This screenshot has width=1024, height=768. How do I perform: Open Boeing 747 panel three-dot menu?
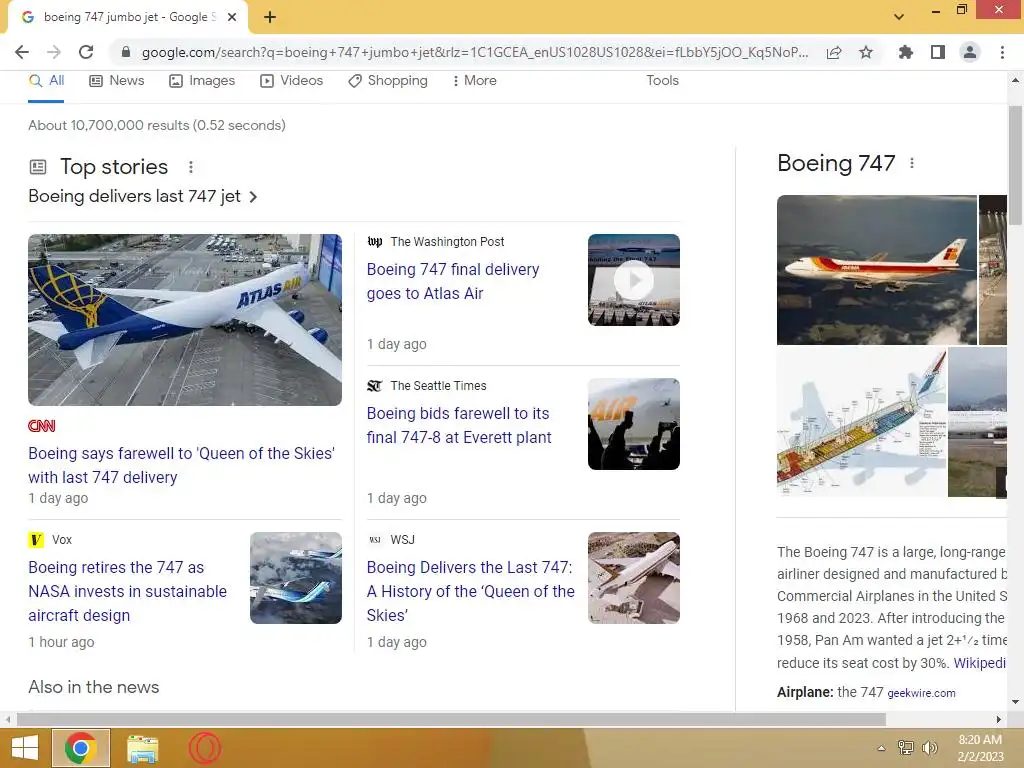[x=912, y=163]
